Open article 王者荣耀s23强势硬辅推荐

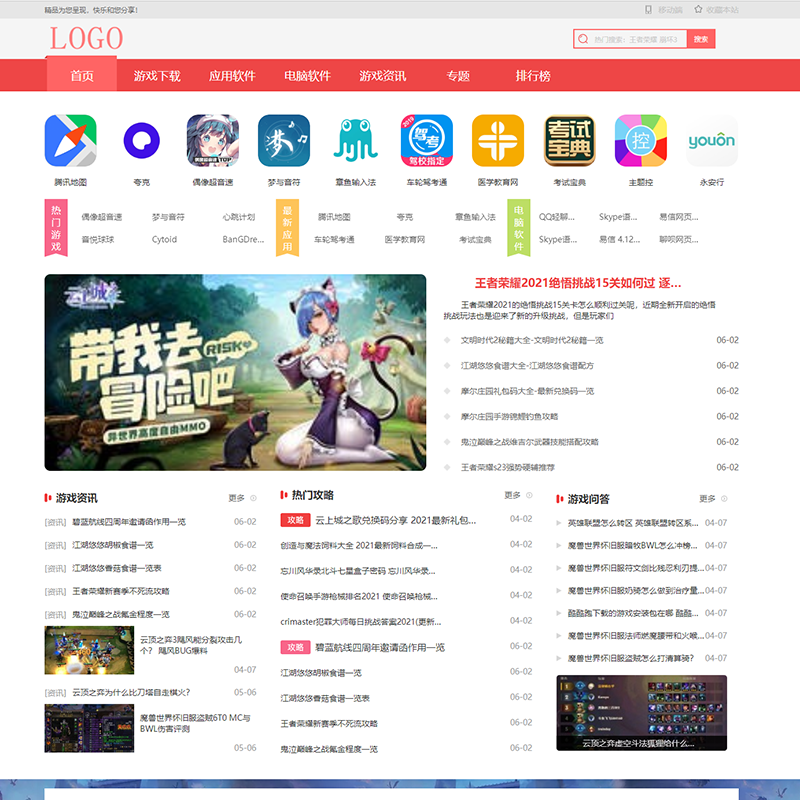pyautogui.click(x=507, y=467)
